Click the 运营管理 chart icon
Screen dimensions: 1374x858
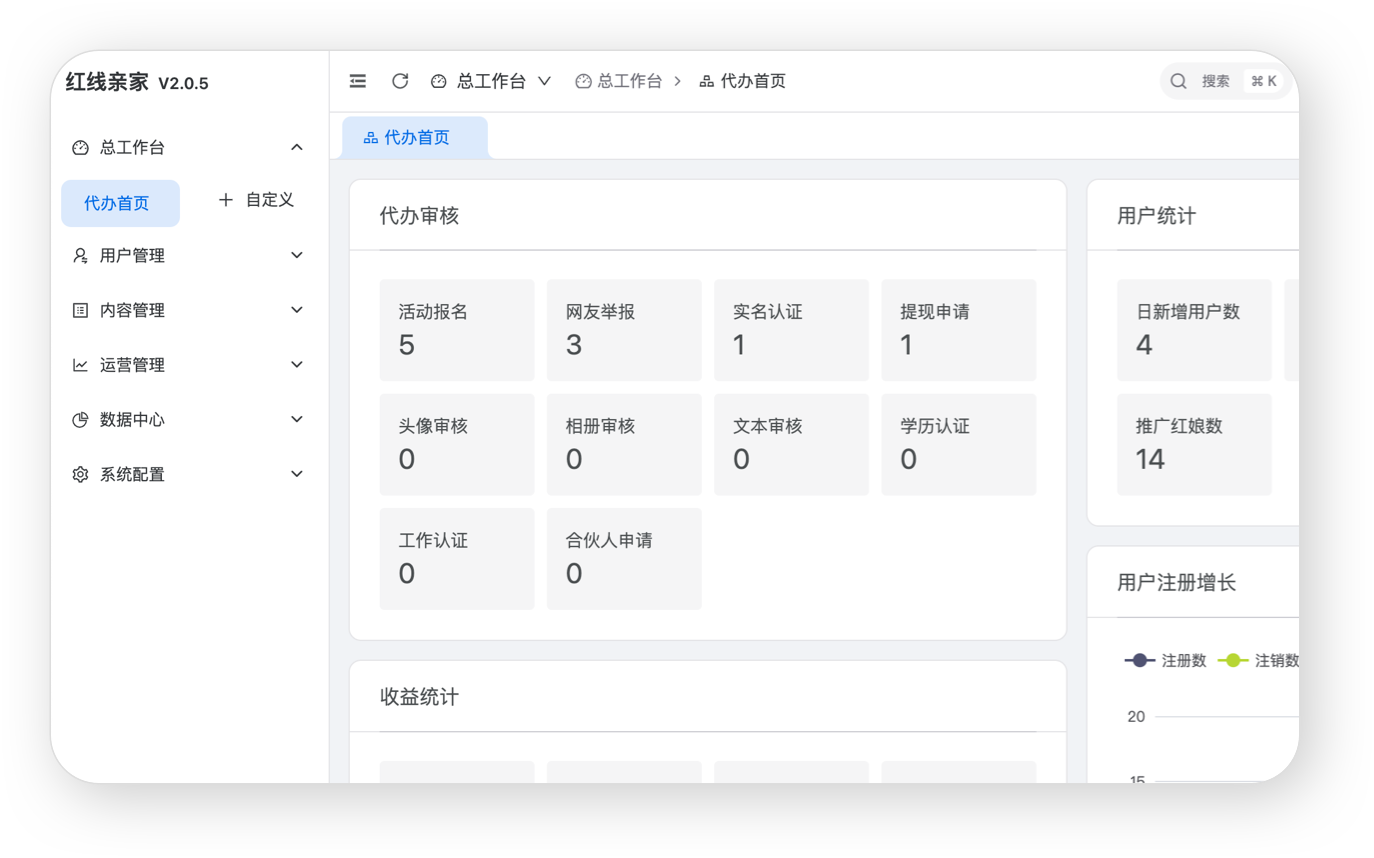pos(81,365)
